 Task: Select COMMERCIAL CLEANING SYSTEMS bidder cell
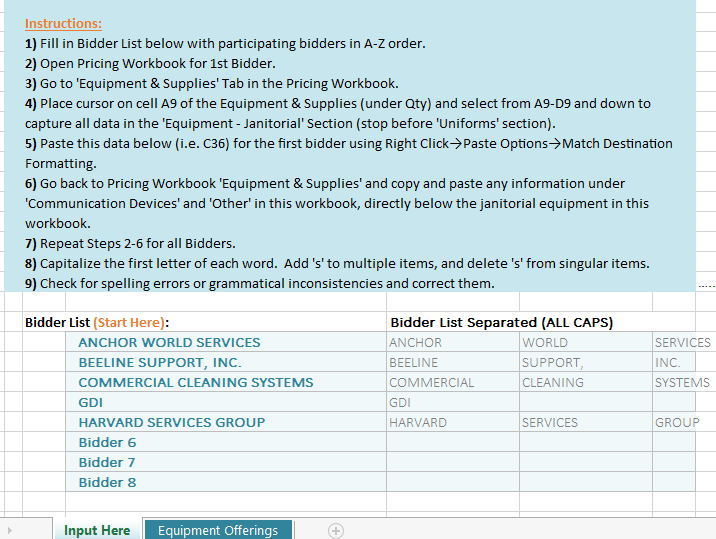coord(226,382)
